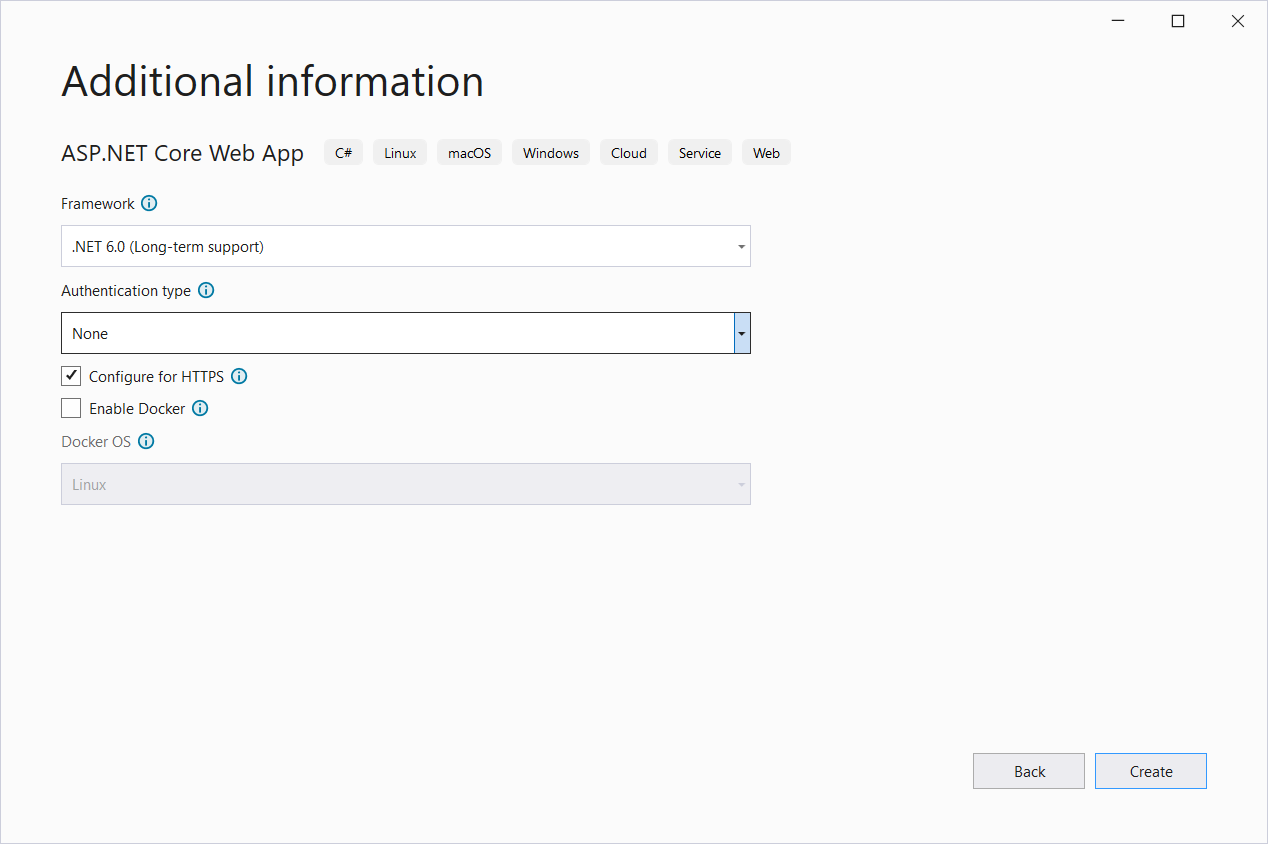This screenshot has width=1268, height=844.
Task: Select the Service tag
Action: (x=700, y=153)
